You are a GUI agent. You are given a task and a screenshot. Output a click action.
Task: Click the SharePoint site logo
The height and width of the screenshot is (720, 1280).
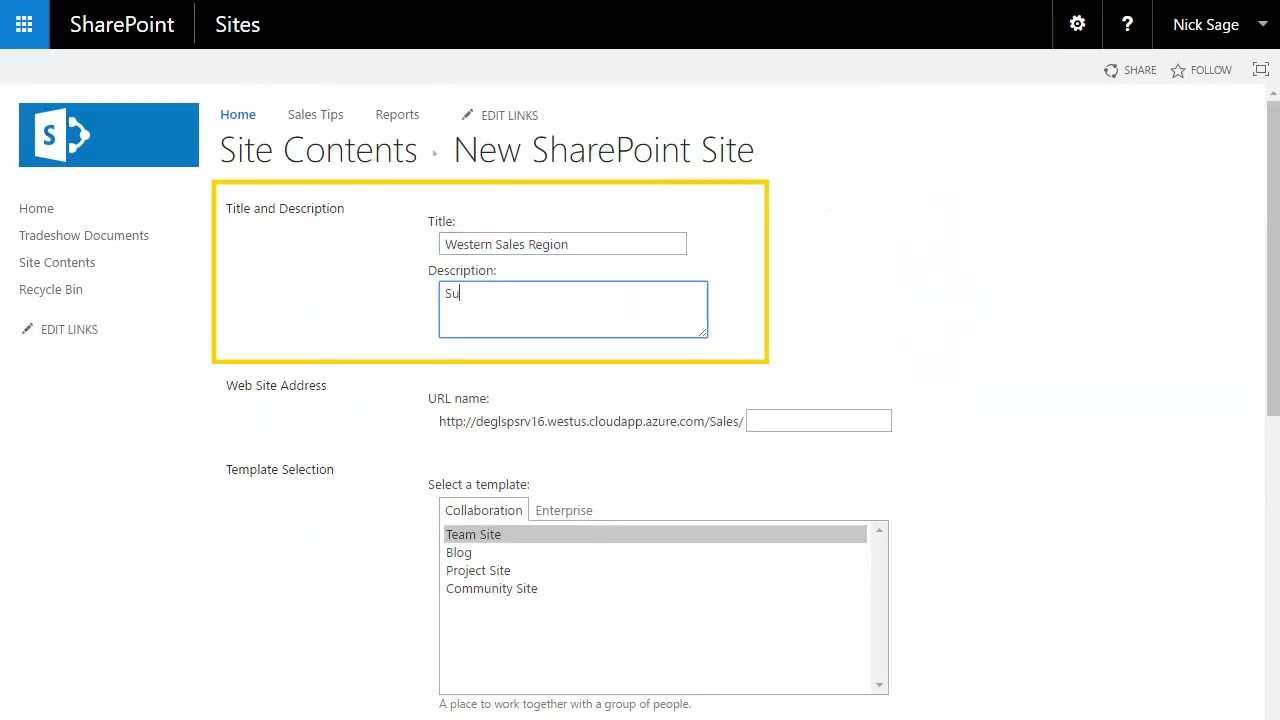pyautogui.click(x=108, y=134)
